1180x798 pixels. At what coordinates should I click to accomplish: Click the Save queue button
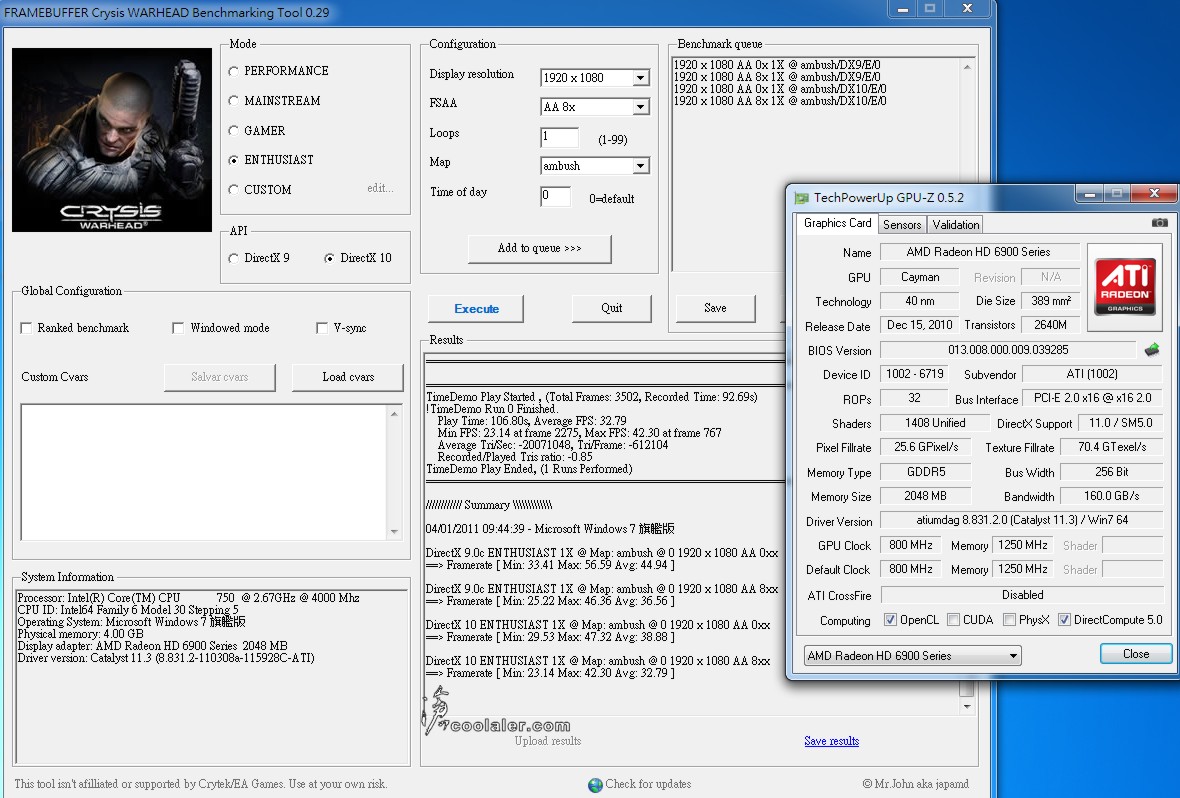[715, 308]
